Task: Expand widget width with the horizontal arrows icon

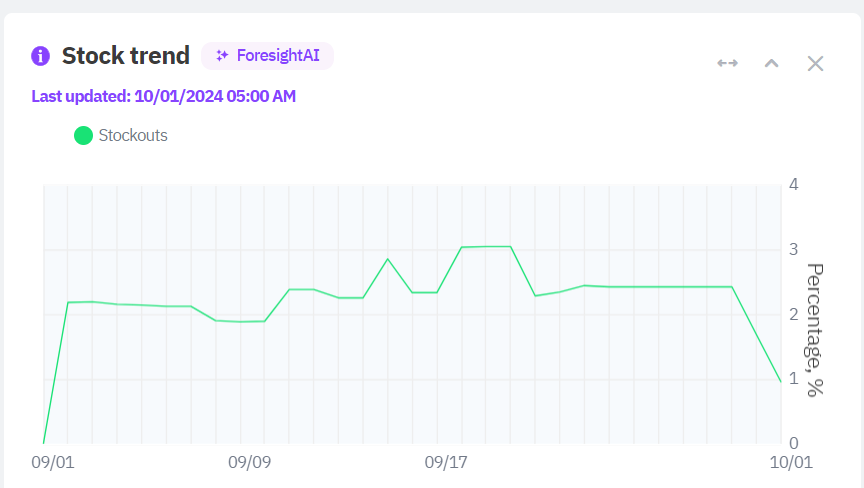Action: [x=727, y=63]
